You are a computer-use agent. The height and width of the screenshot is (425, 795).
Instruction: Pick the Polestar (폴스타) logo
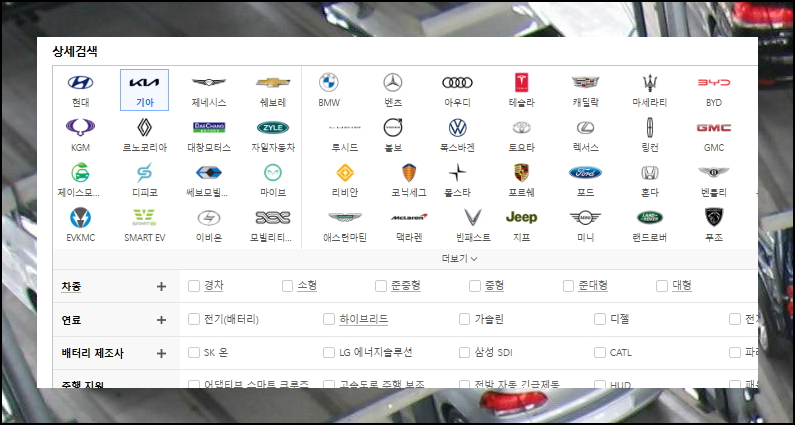[457, 172]
